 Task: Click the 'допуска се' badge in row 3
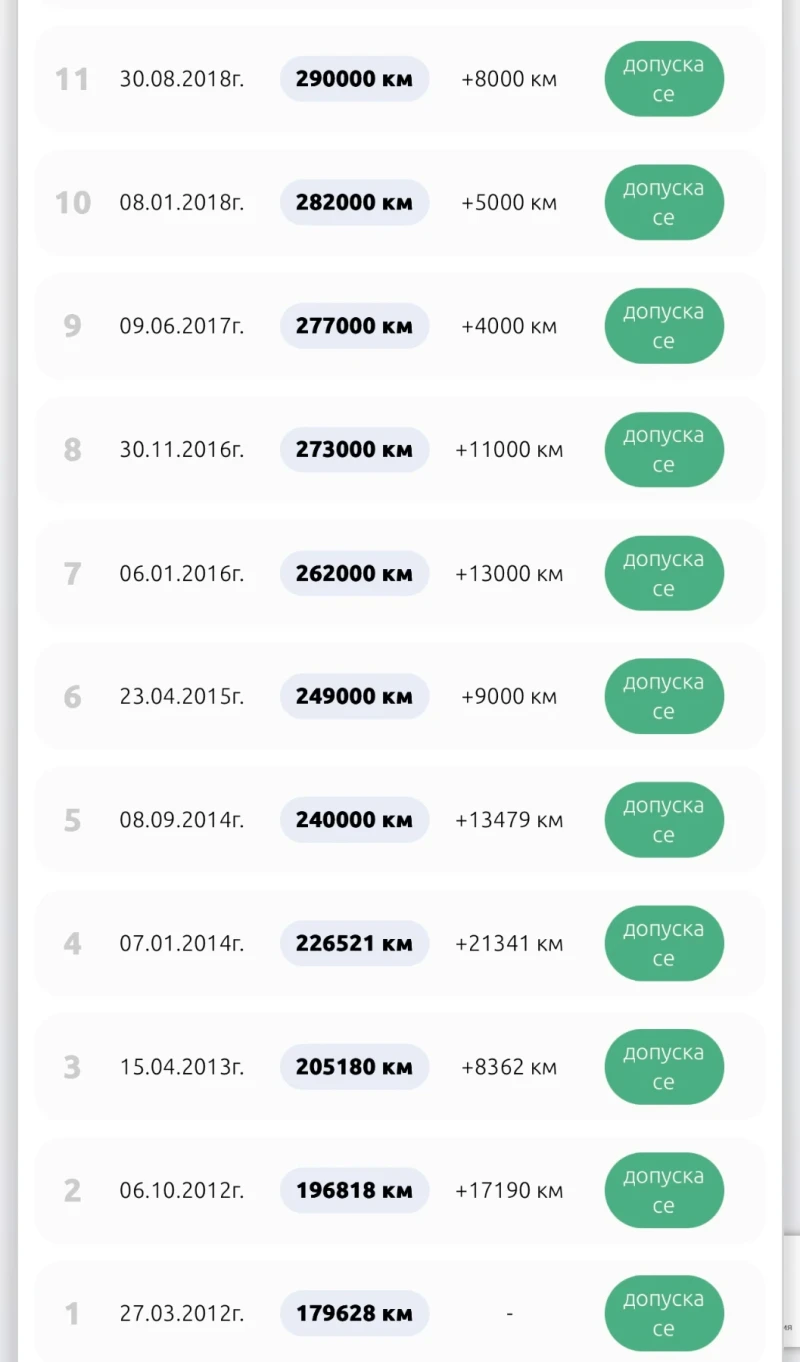tap(663, 1067)
